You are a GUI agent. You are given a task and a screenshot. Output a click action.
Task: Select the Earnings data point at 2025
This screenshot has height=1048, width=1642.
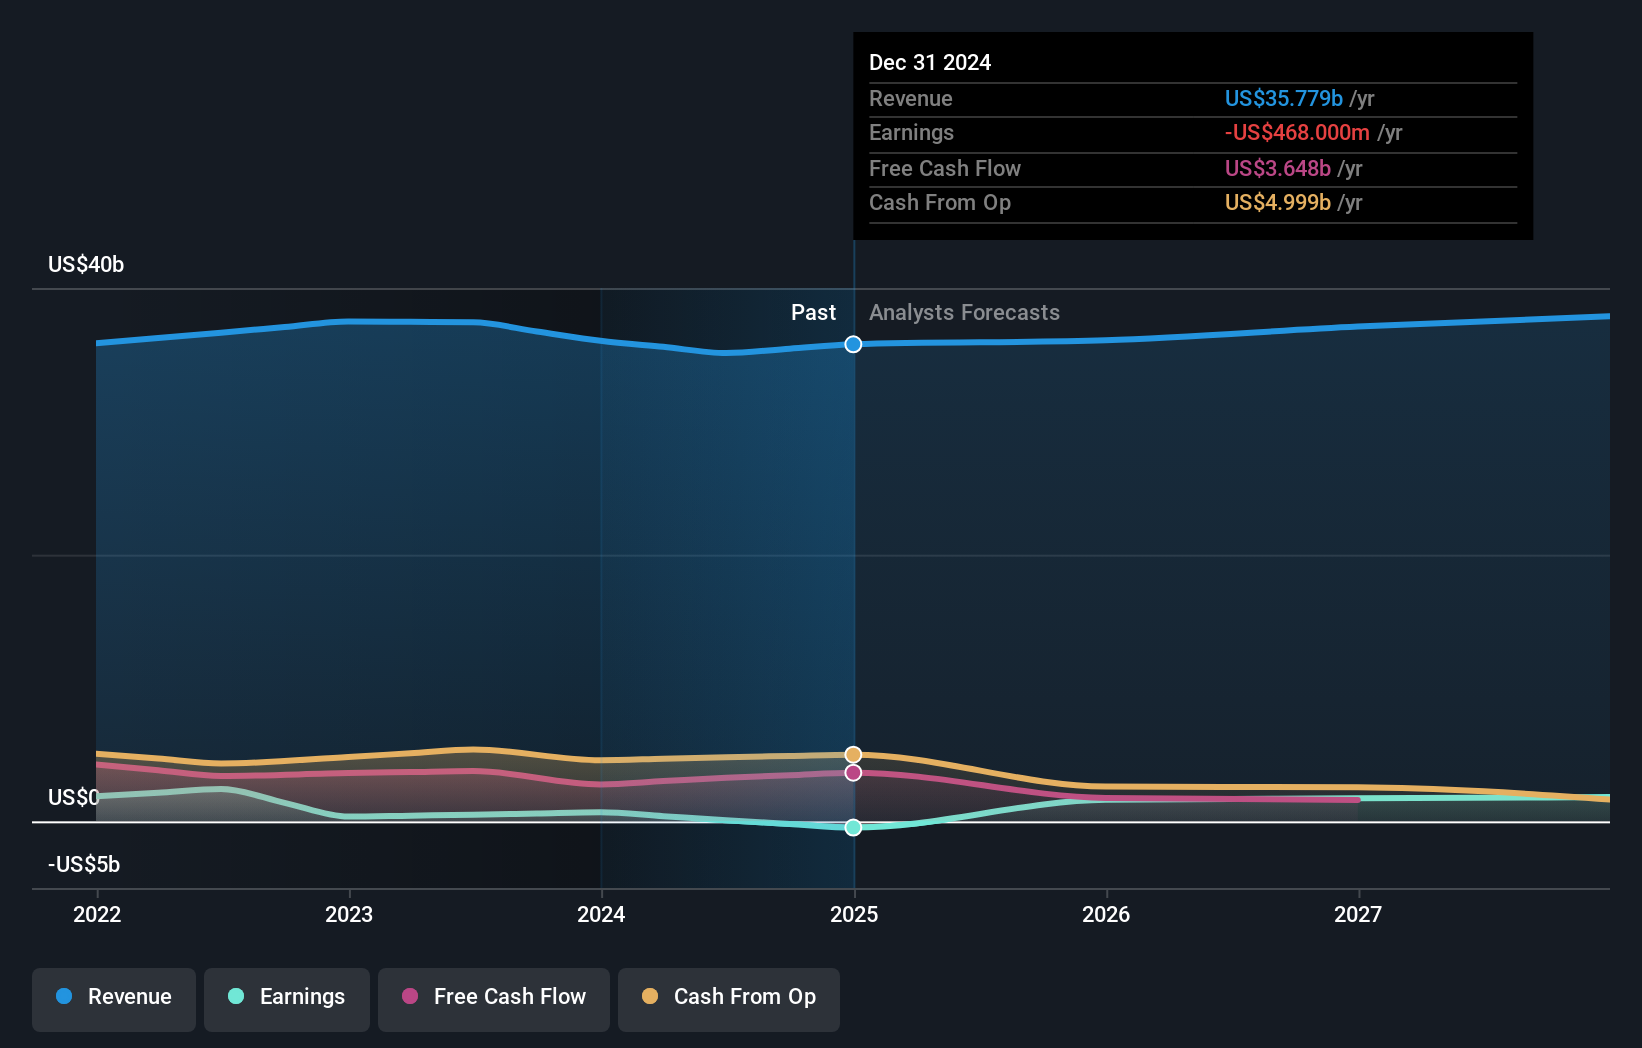pos(853,828)
